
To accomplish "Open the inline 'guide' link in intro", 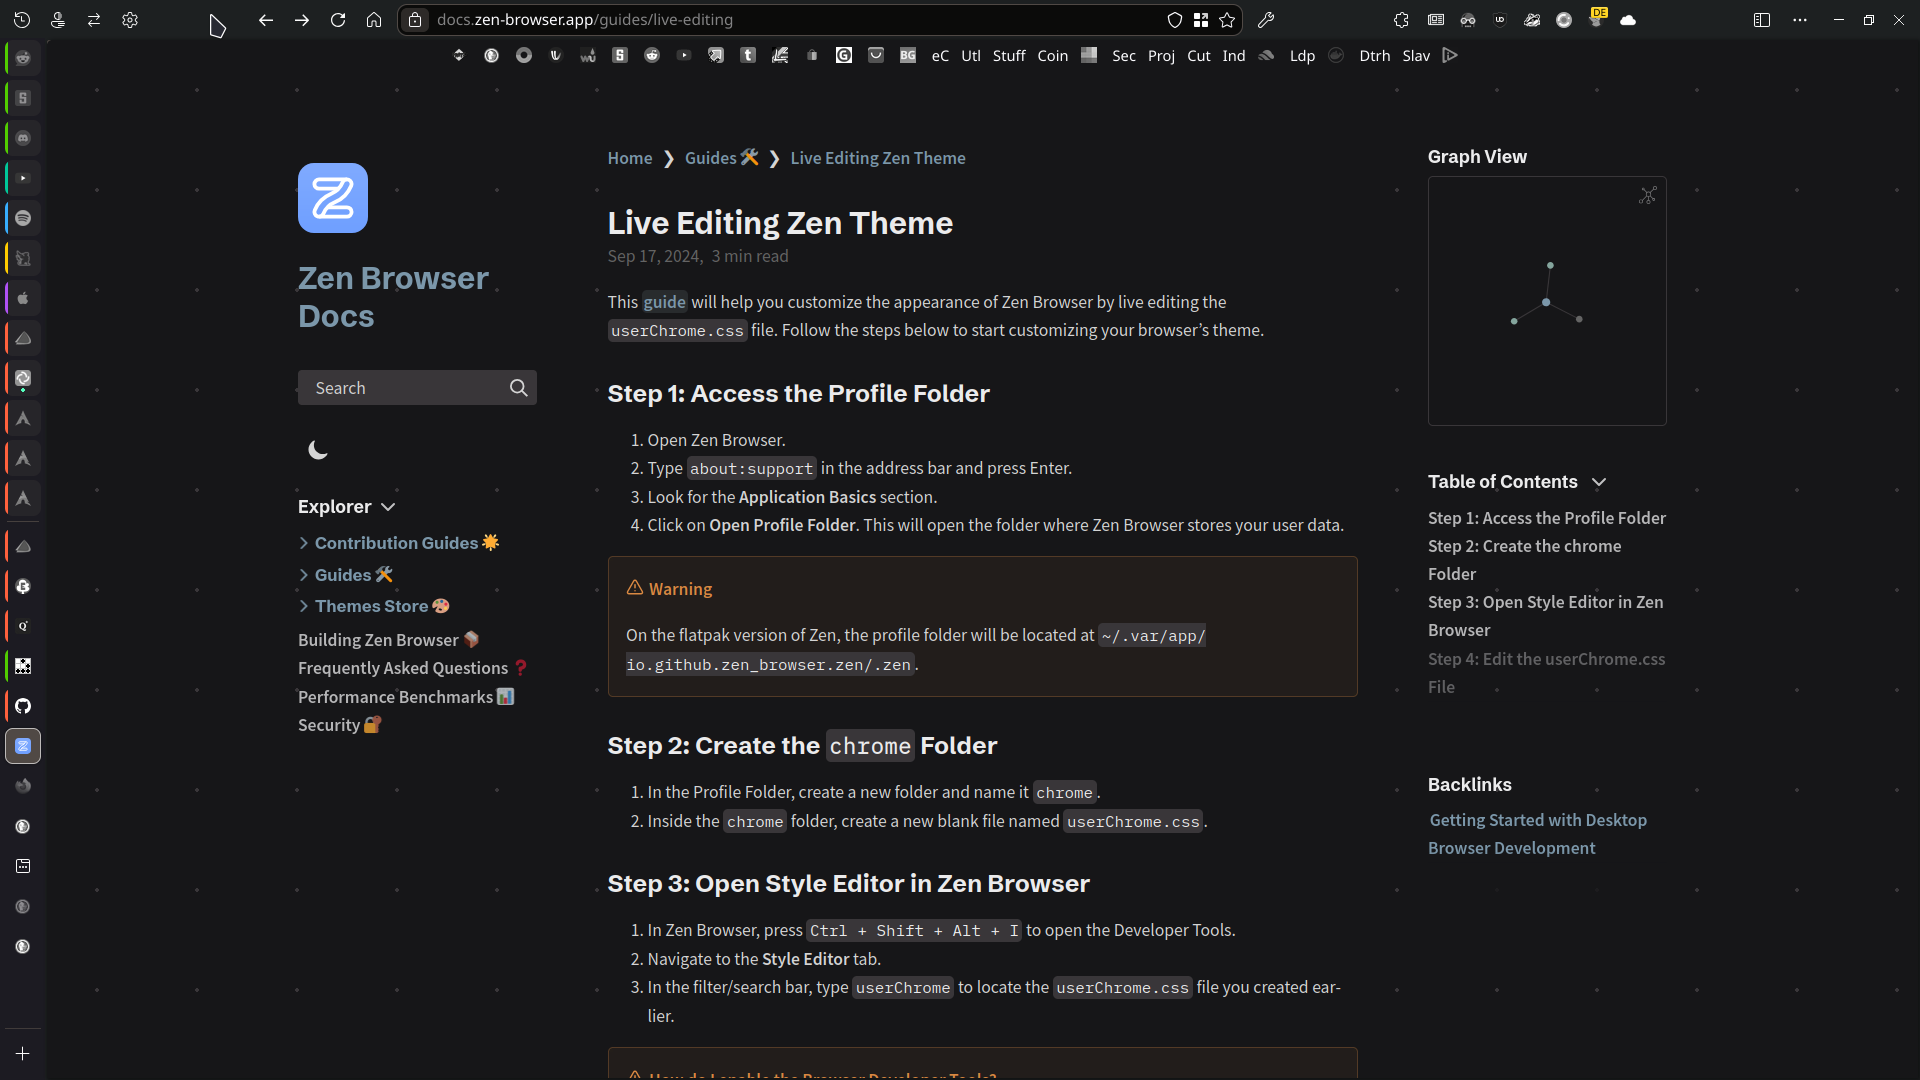I will pos(664,302).
